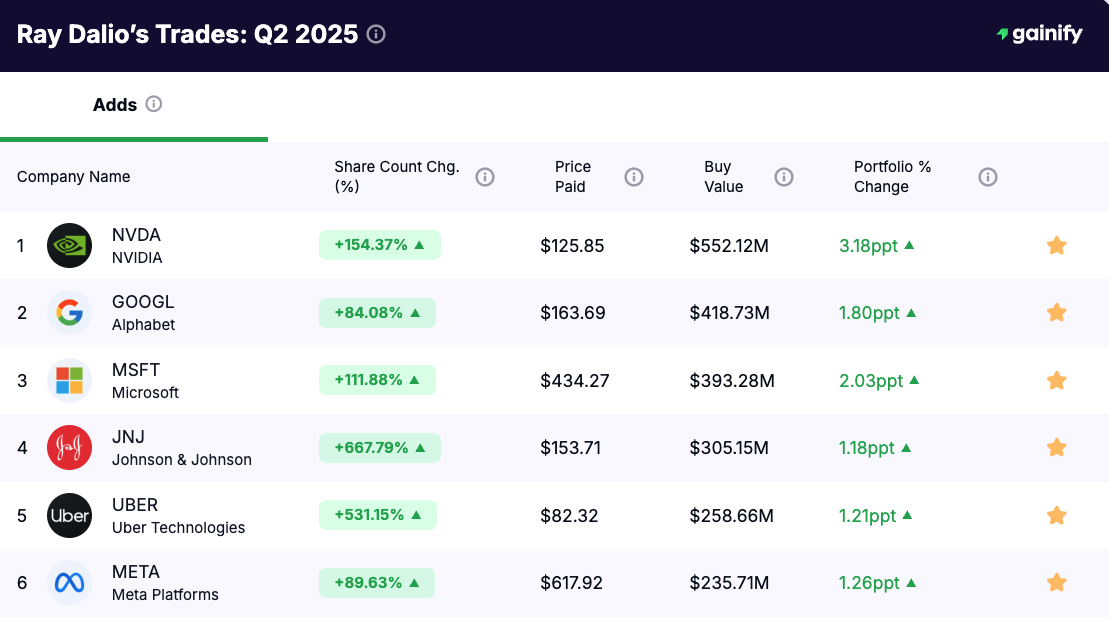
Task: Open the GOOGL ticker link
Action: pyautogui.click(x=143, y=302)
